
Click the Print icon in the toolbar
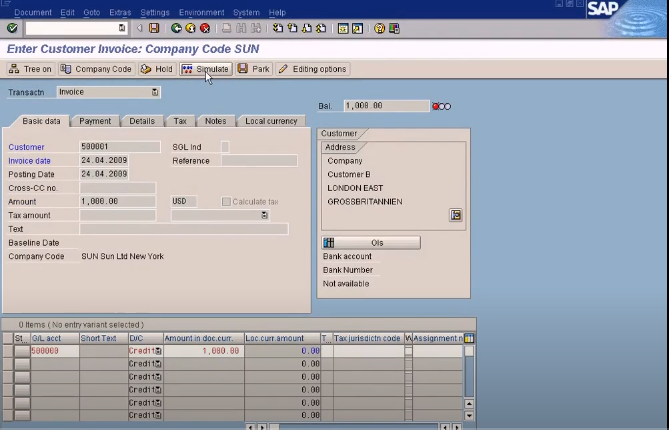pyautogui.click(x=227, y=28)
